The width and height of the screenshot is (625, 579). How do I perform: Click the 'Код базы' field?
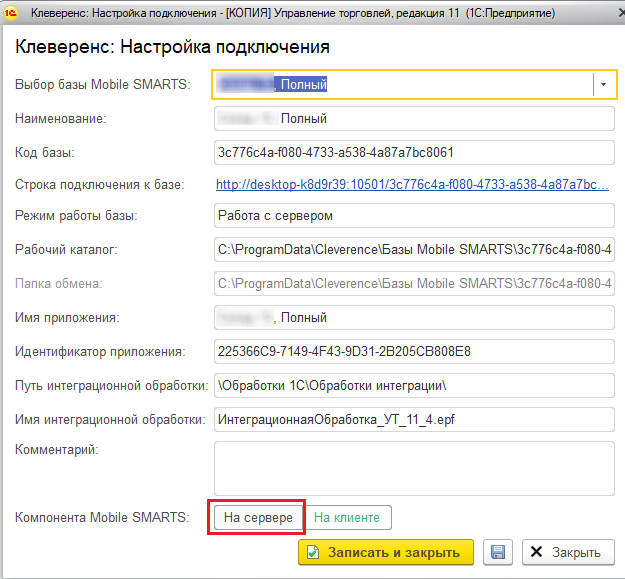click(x=414, y=152)
